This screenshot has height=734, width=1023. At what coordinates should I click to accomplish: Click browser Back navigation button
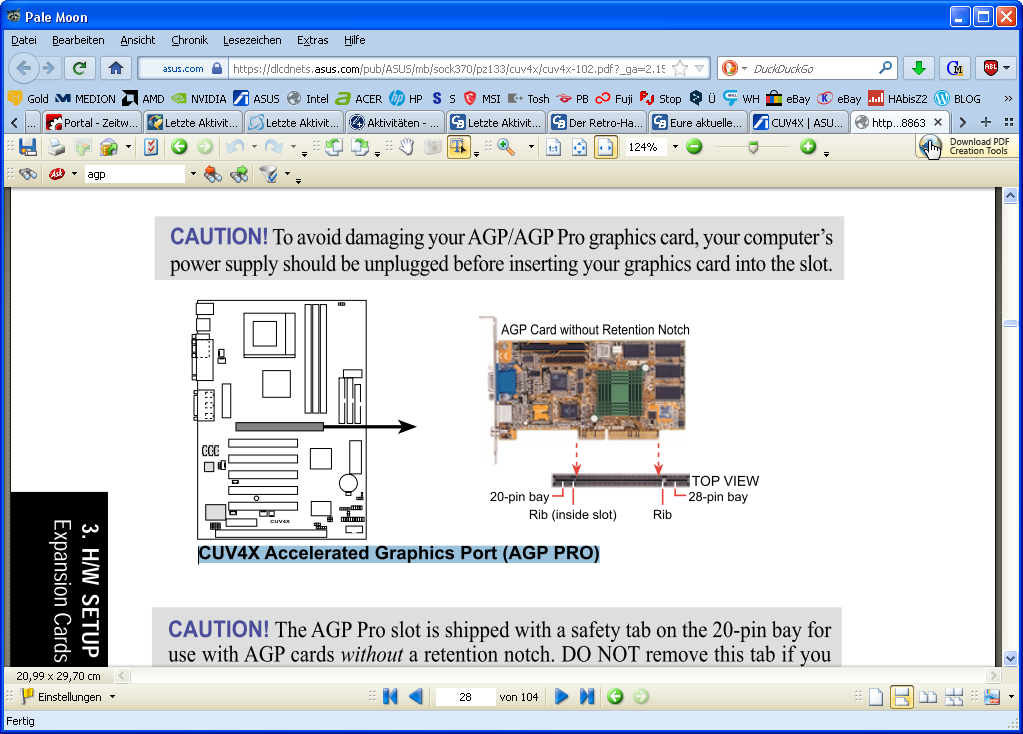coord(23,68)
